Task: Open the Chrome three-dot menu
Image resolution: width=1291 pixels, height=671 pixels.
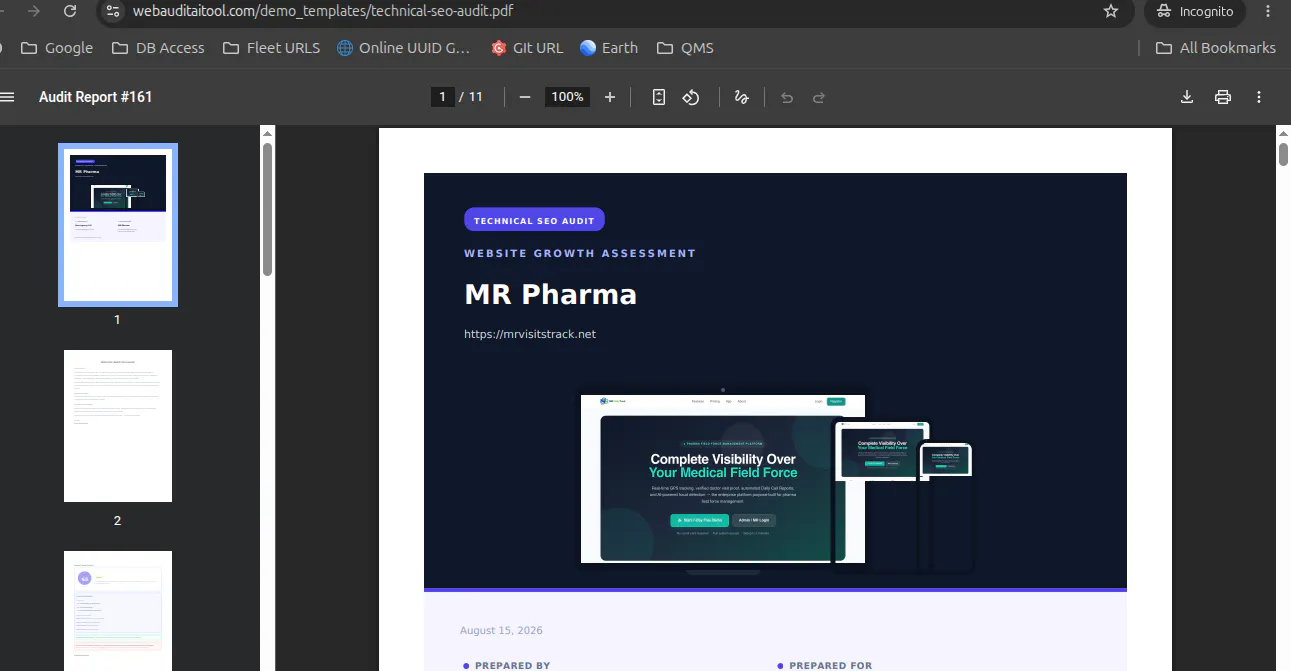Action: point(1268,11)
